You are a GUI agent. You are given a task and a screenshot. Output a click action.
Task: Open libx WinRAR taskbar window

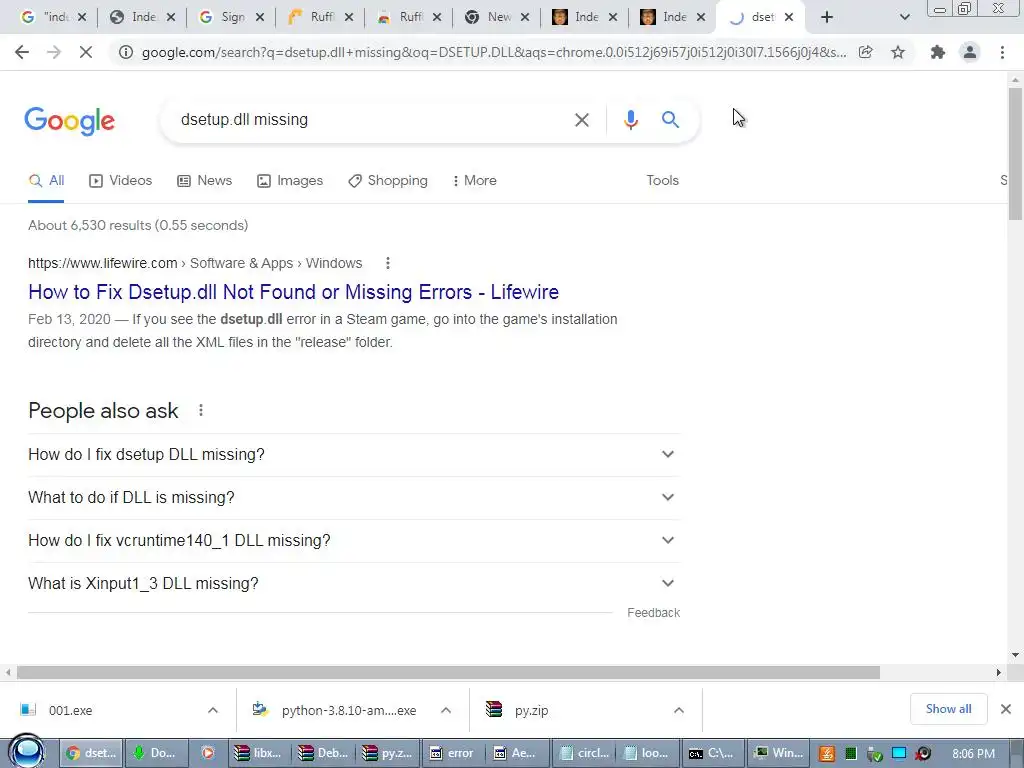tap(259, 754)
